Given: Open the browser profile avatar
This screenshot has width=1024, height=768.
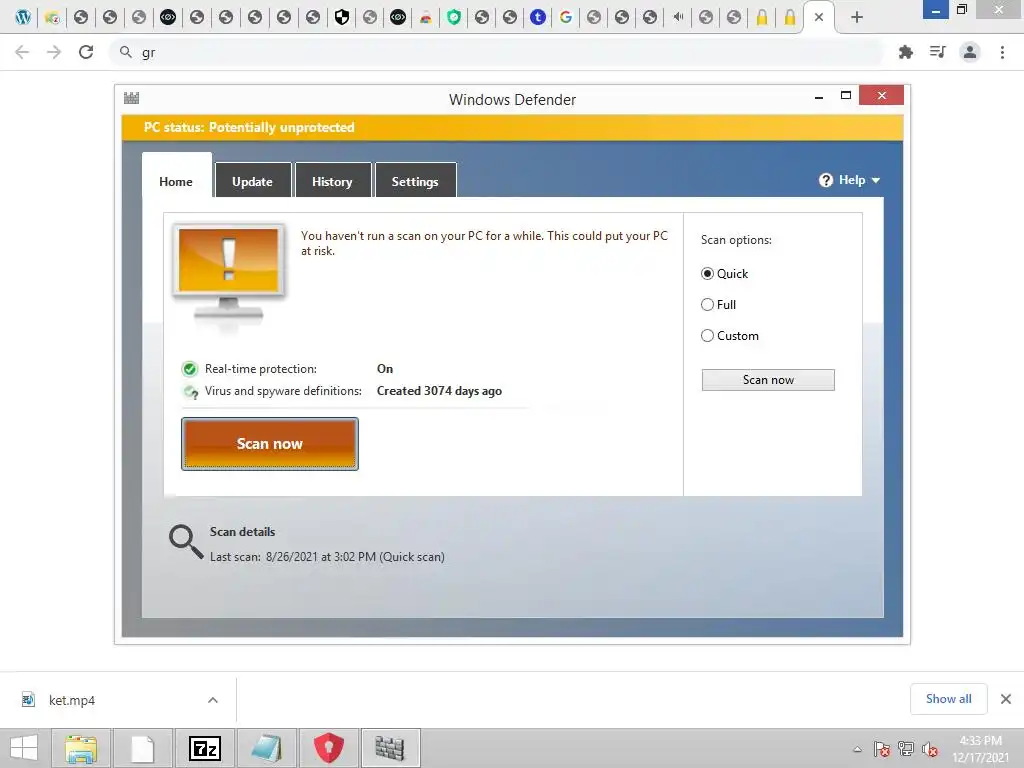Looking at the screenshot, I should pyautogui.click(x=970, y=52).
